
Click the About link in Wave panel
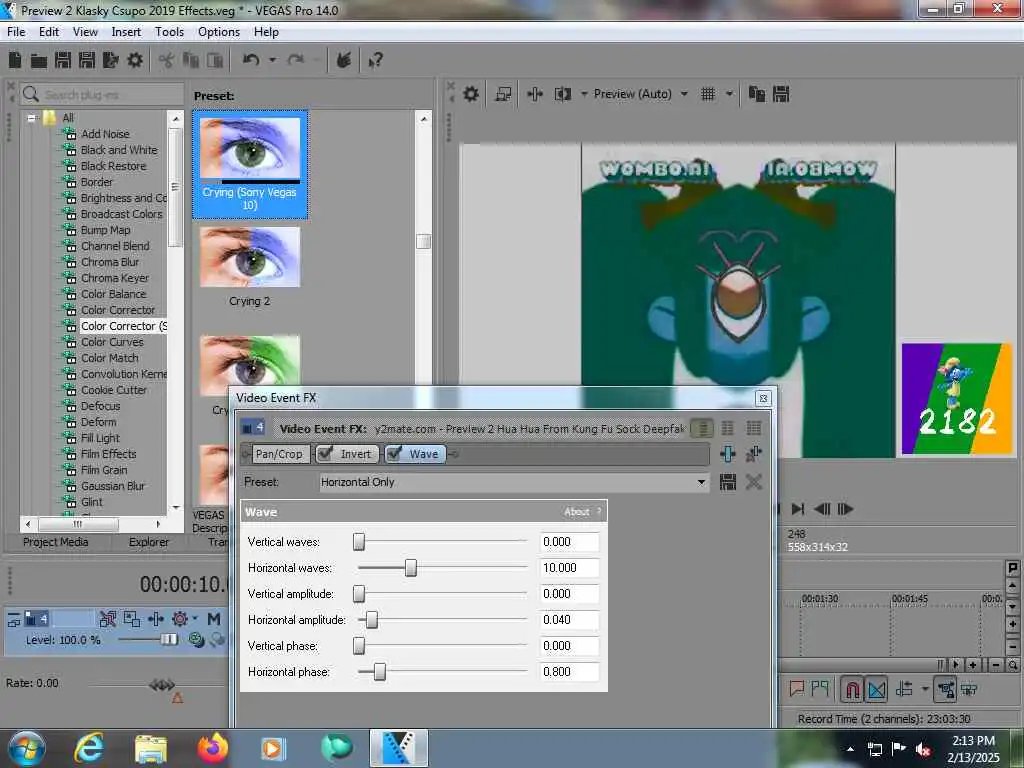tap(577, 512)
